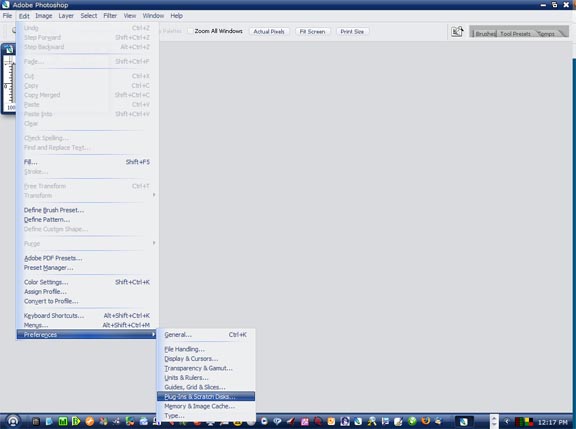
Task: Open the Image menu
Action: (44, 16)
